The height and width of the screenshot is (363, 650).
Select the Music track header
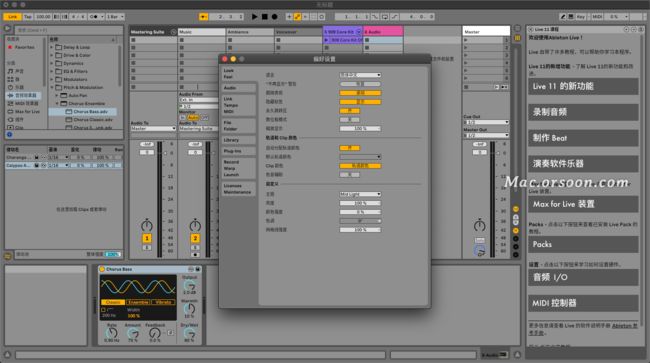pos(201,32)
